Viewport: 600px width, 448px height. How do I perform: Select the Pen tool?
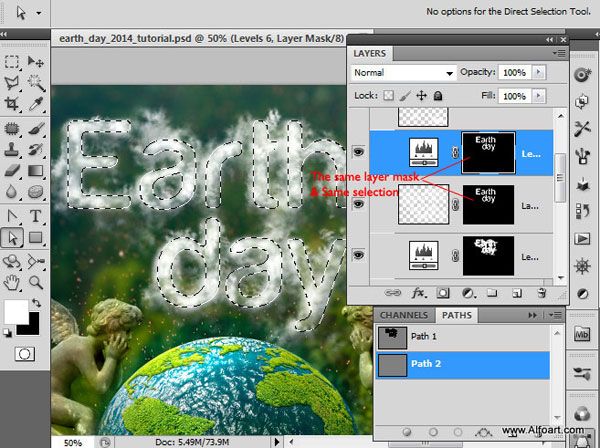pos(11,216)
